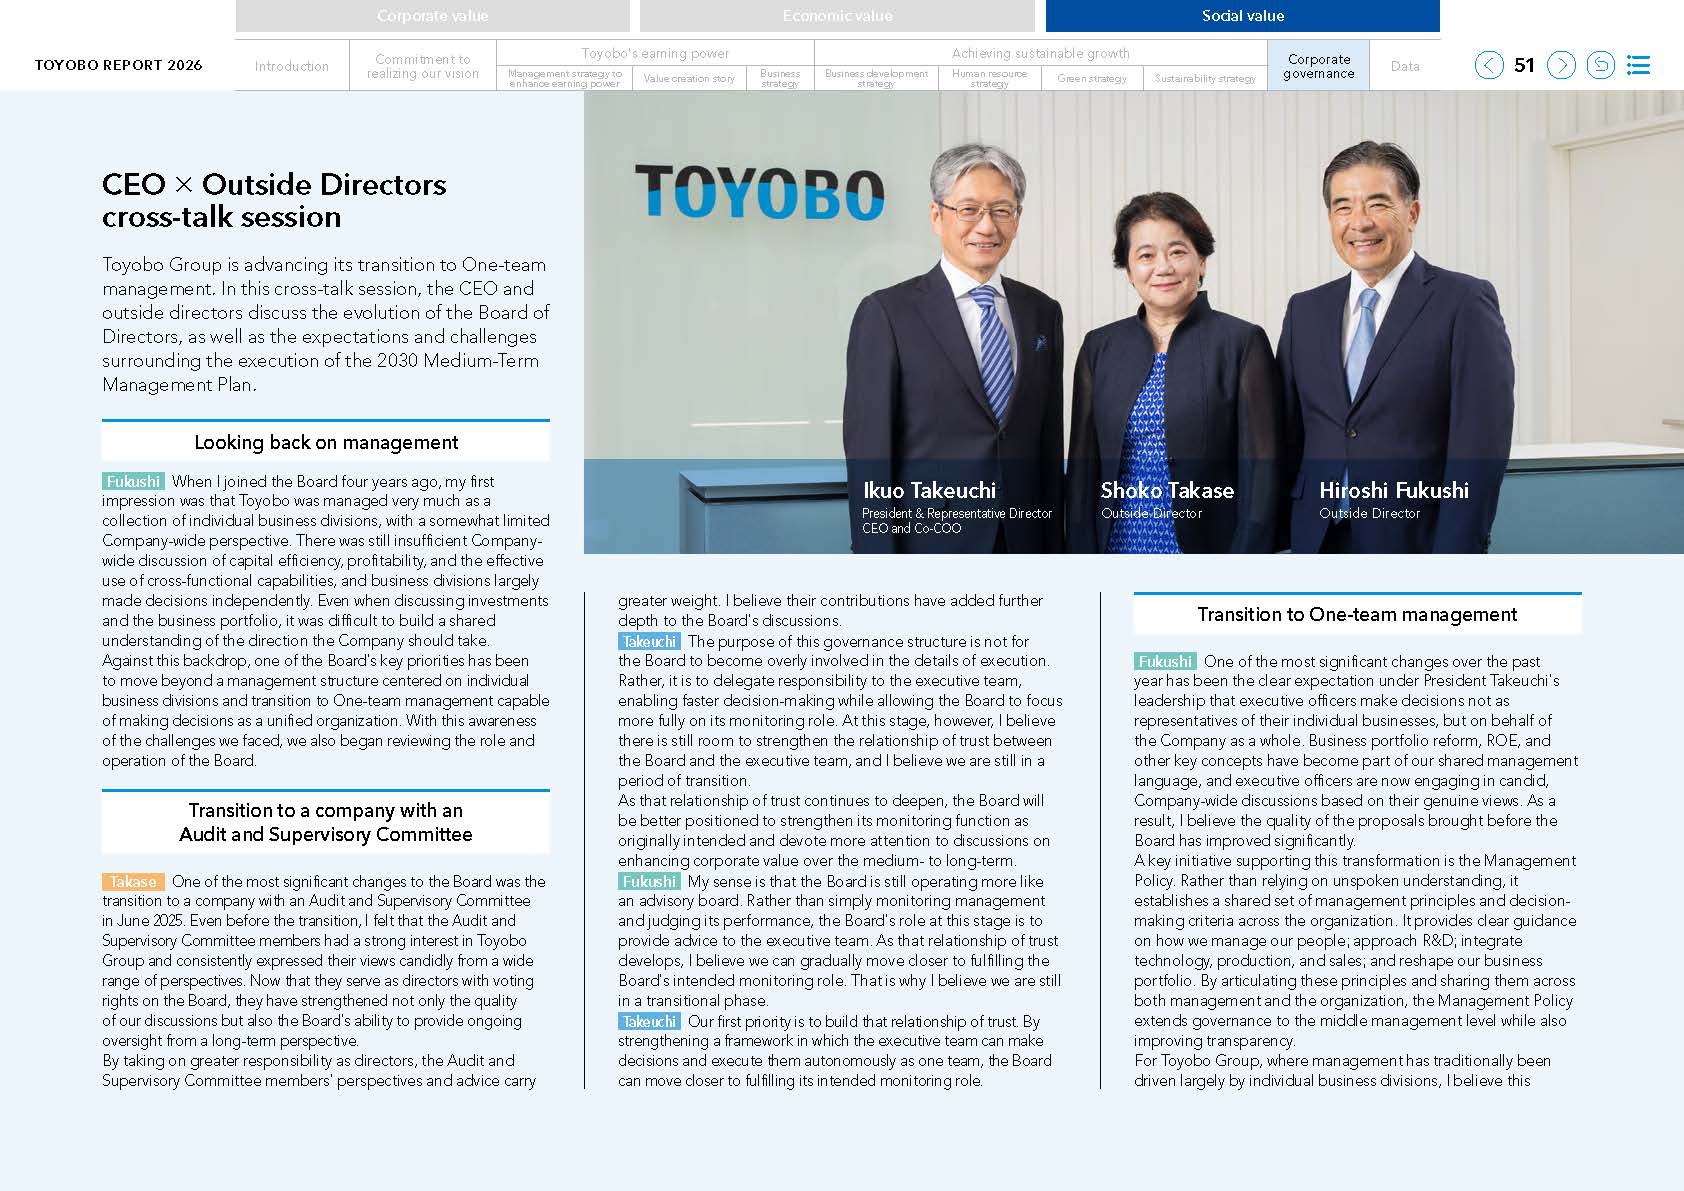Click the return/back circular arrow icon

click(1600, 65)
